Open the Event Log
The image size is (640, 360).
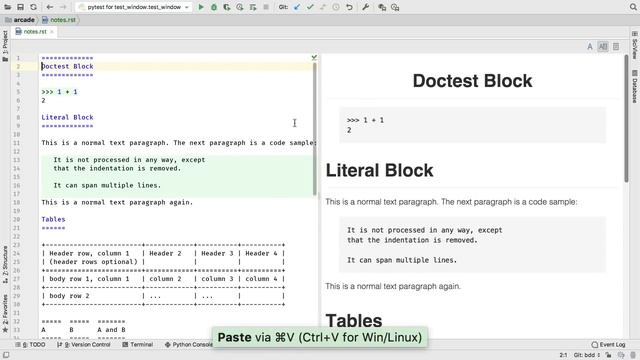608,344
